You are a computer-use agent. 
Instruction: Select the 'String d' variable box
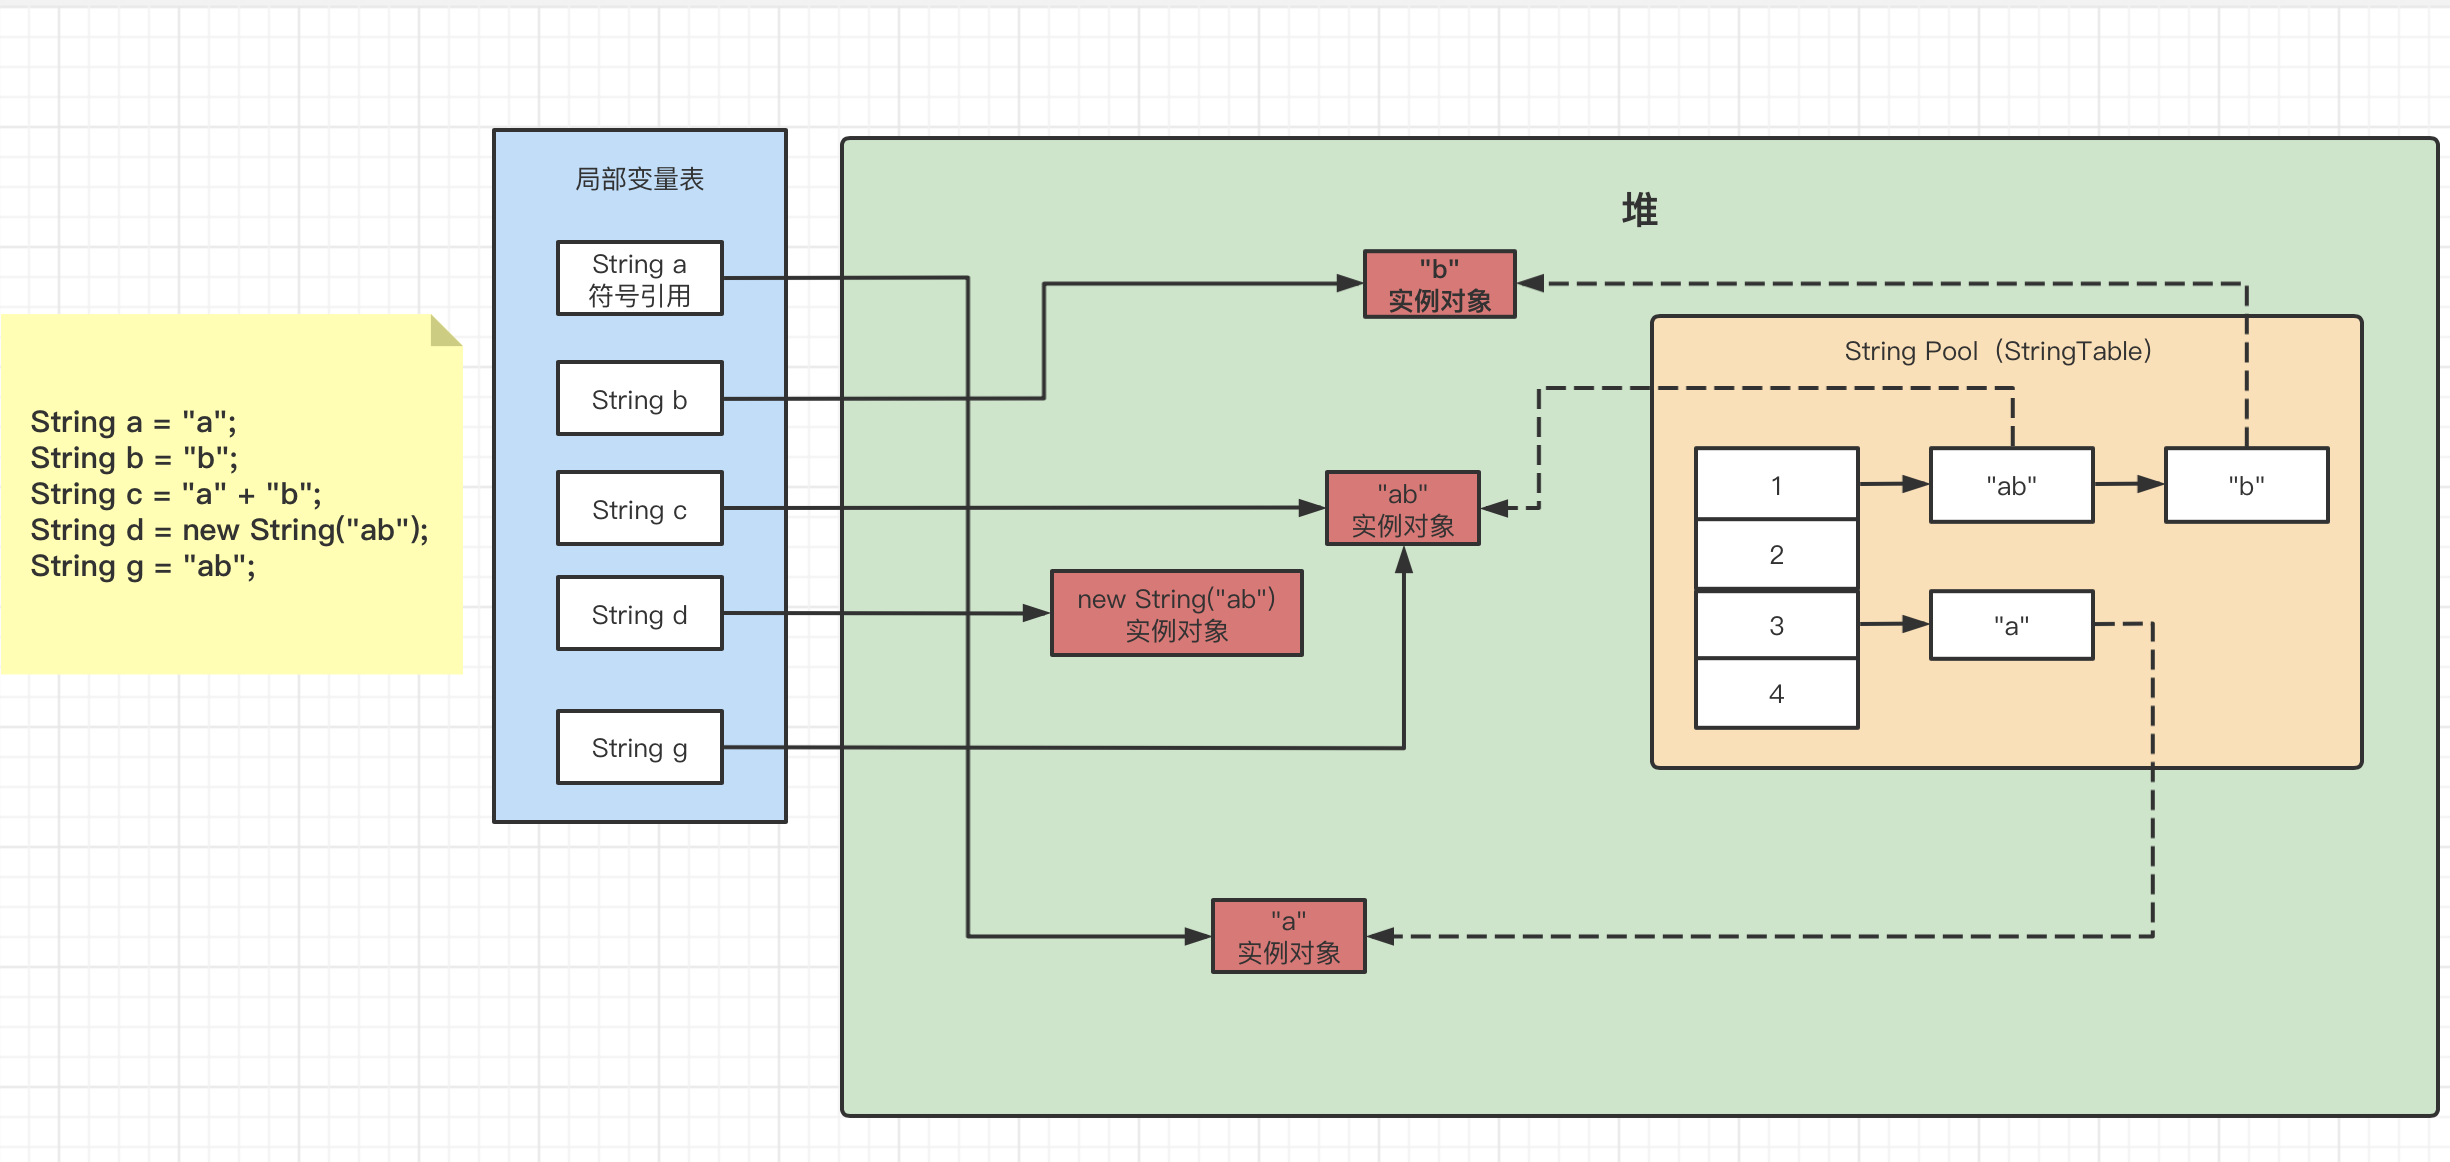(640, 614)
